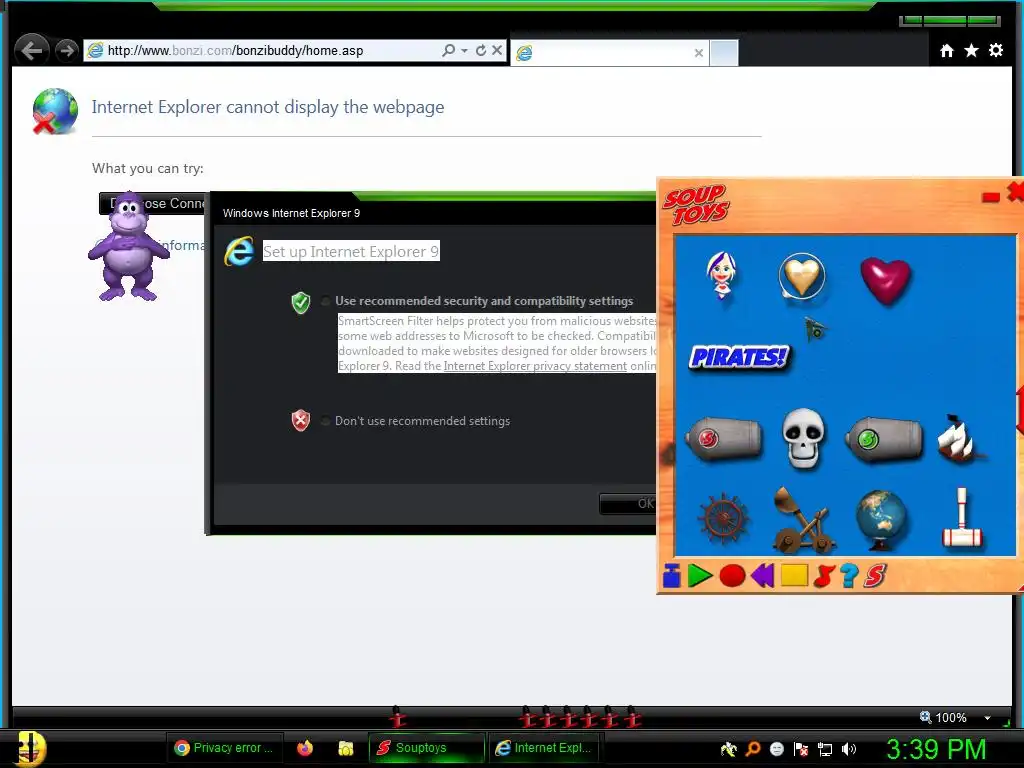Click the Set up Internet Explorer 9 heading
Viewport: 1024px width, 768px height.
pyautogui.click(x=351, y=251)
